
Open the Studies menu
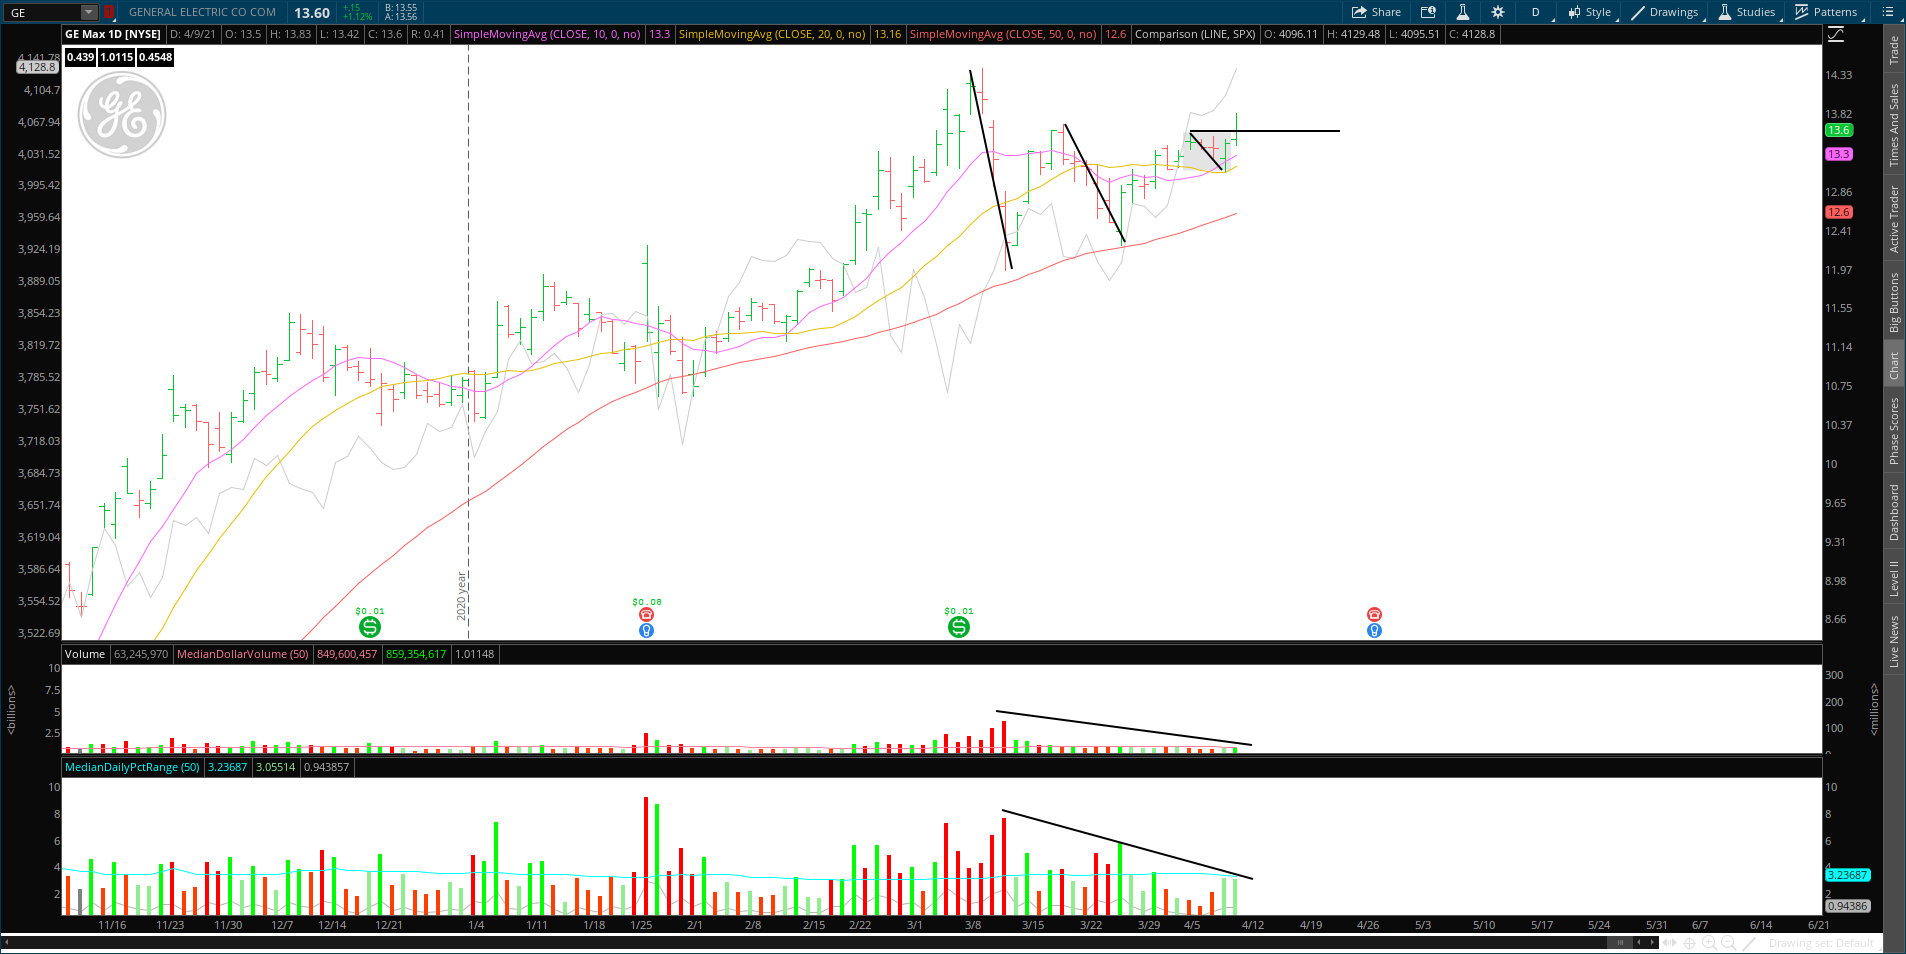(1747, 12)
